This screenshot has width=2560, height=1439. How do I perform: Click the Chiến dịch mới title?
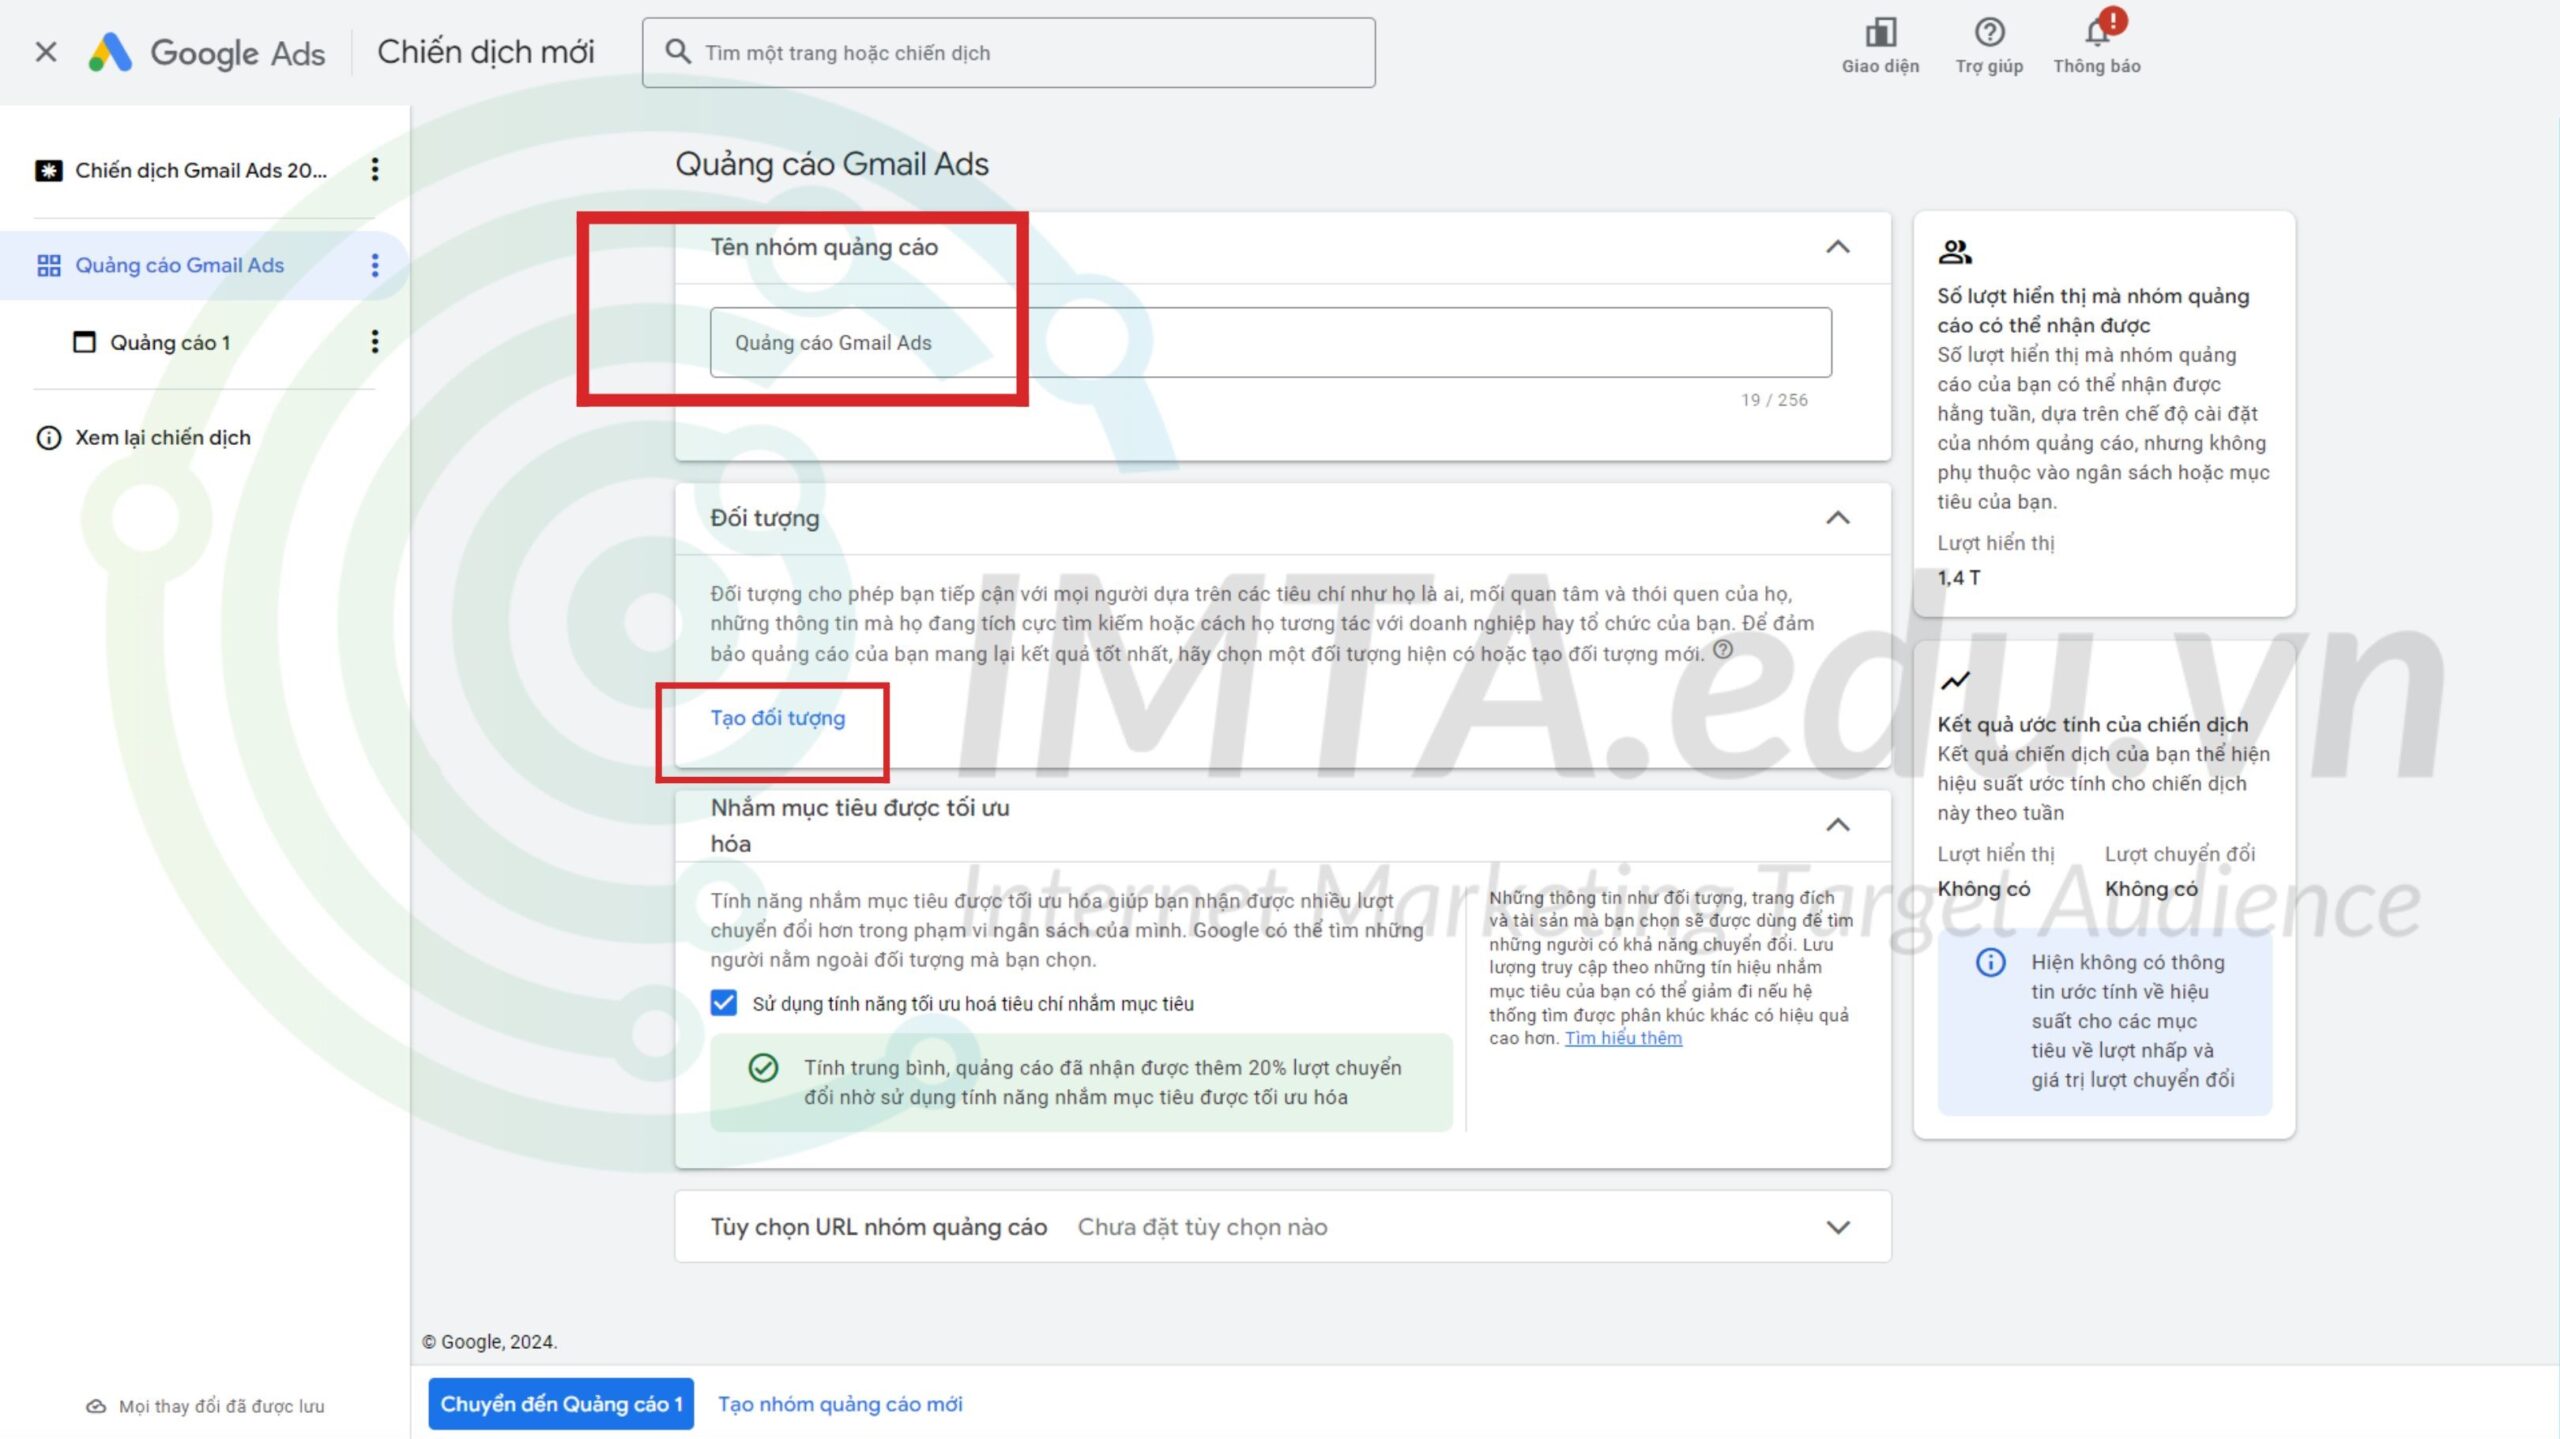486,52
